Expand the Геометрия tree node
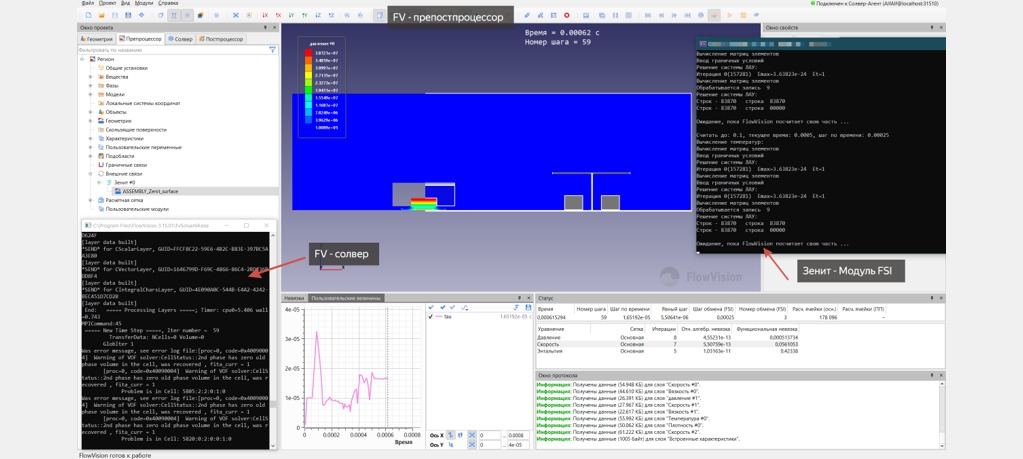Image resolution: width=1023 pixels, height=459 pixels. [91, 121]
